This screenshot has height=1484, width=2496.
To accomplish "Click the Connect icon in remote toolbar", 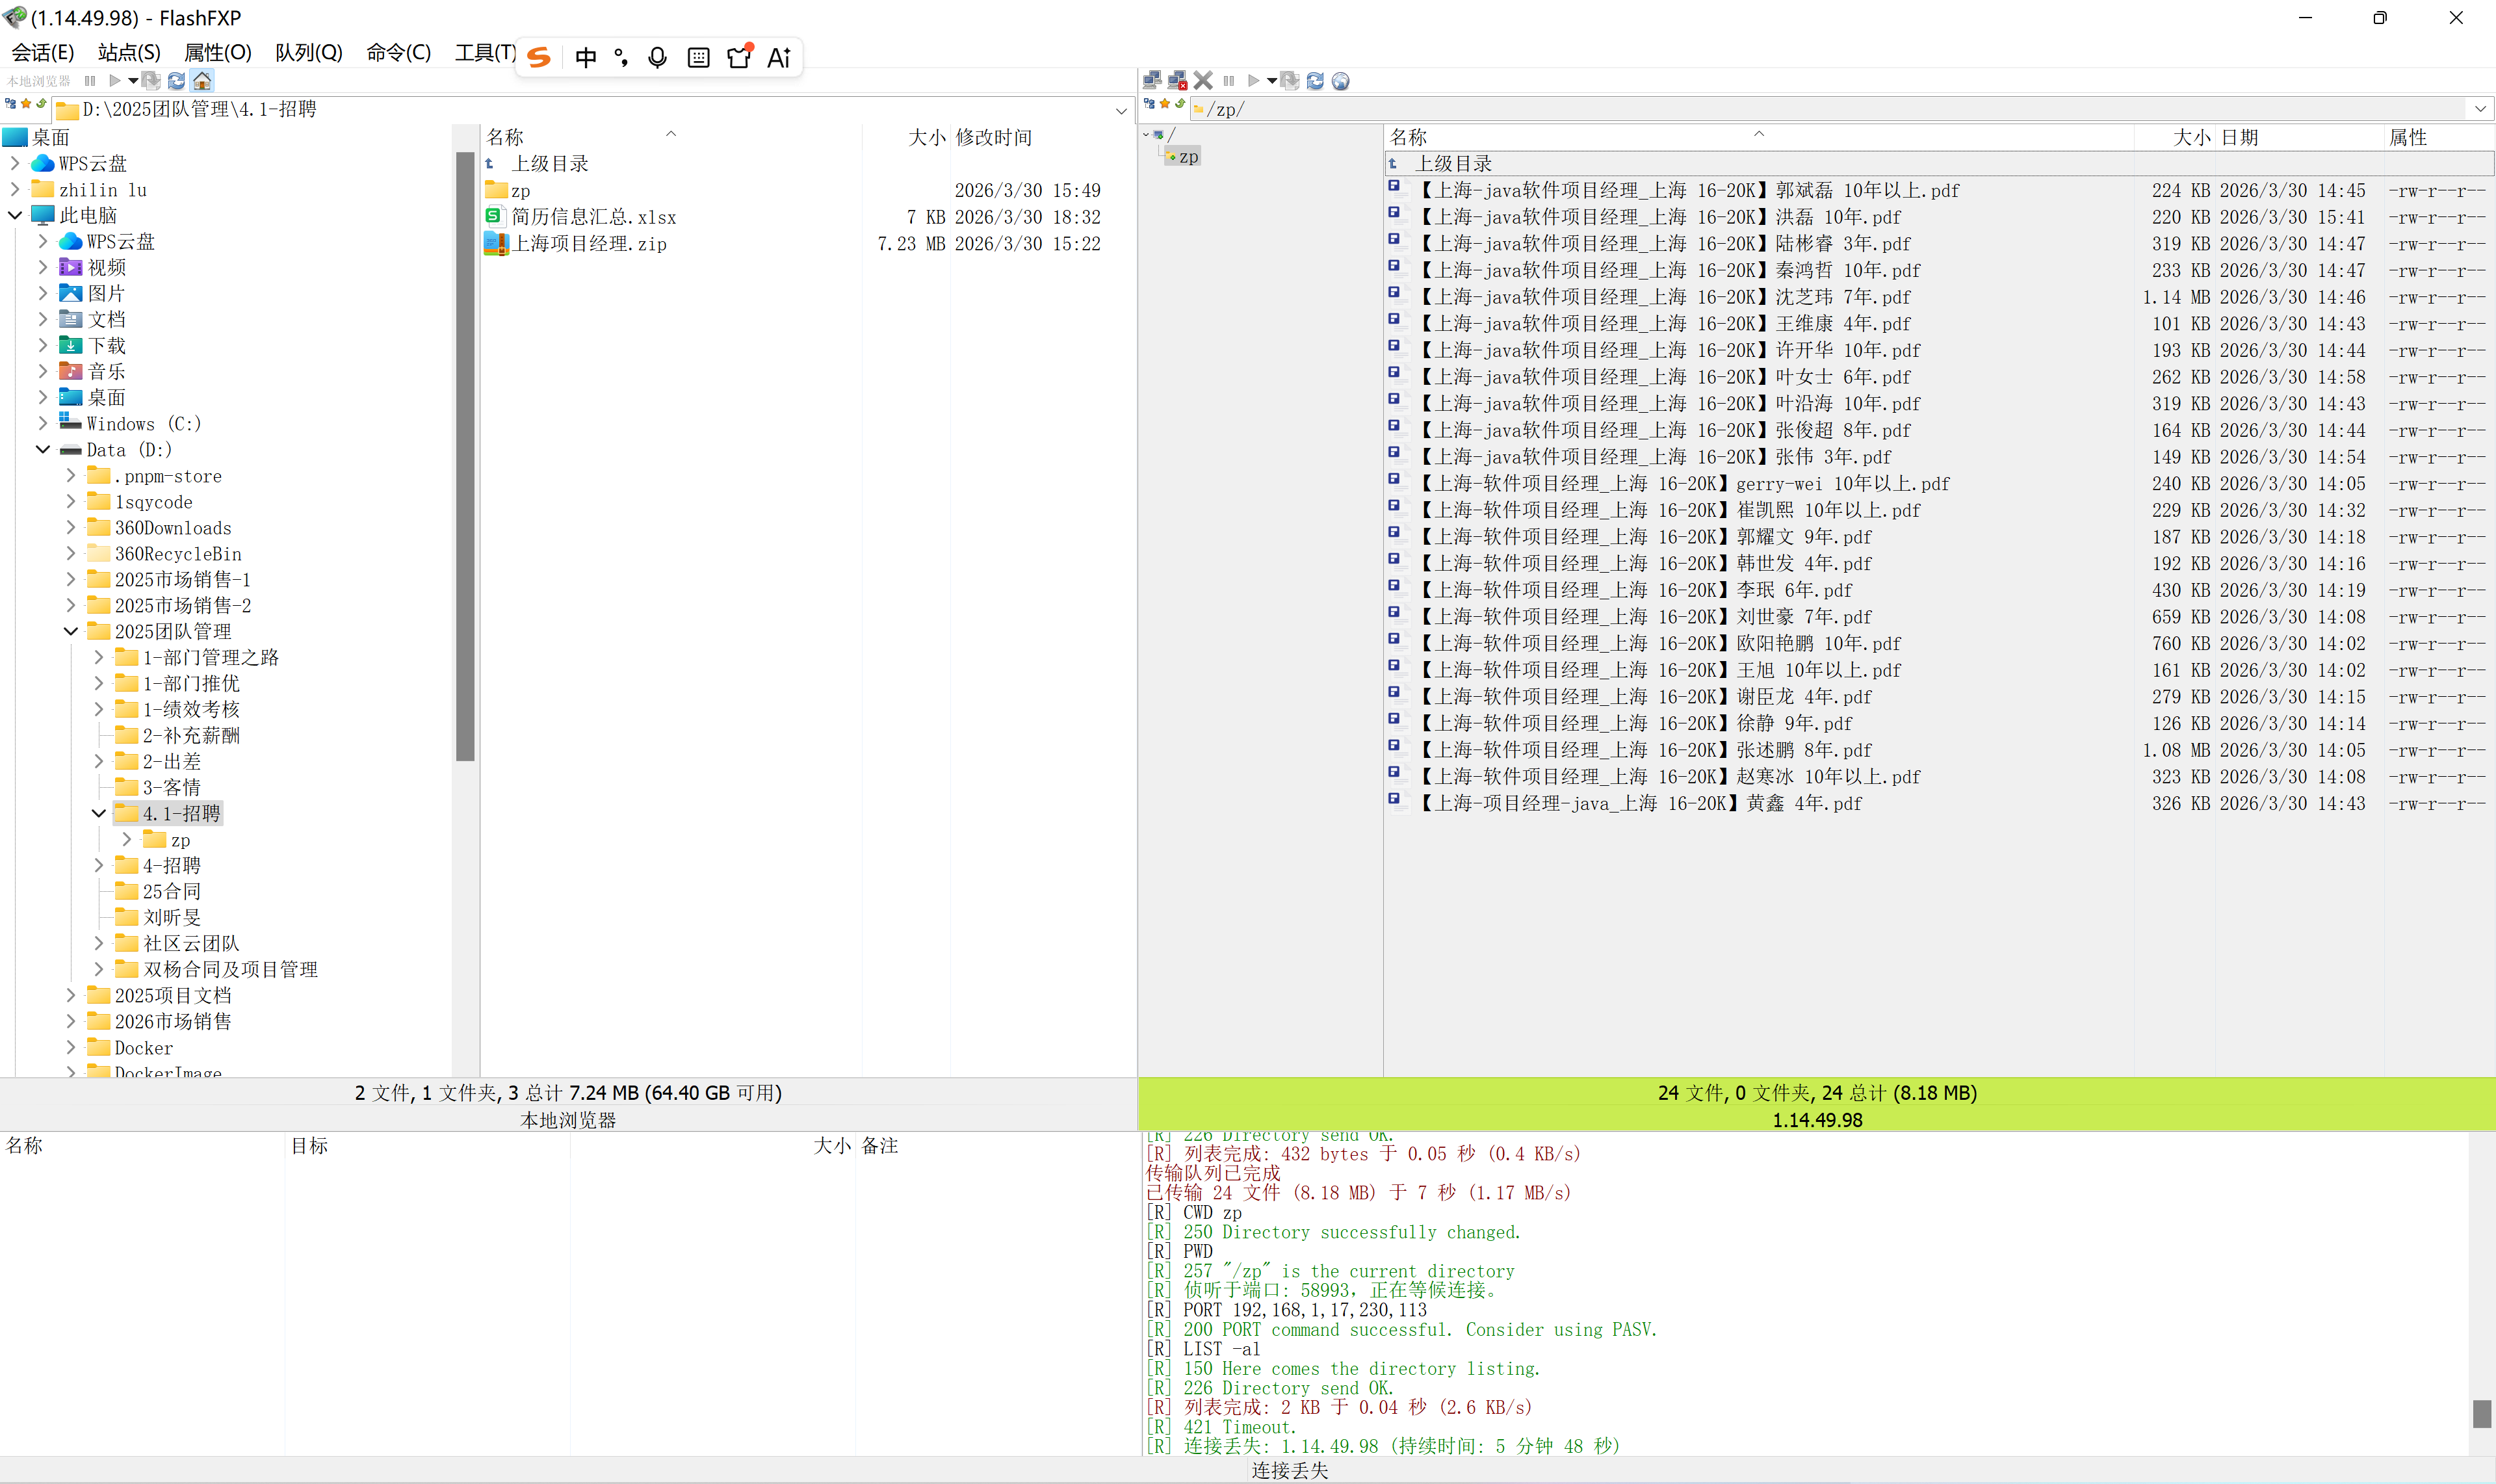I will pyautogui.click(x=1152, y=80).
